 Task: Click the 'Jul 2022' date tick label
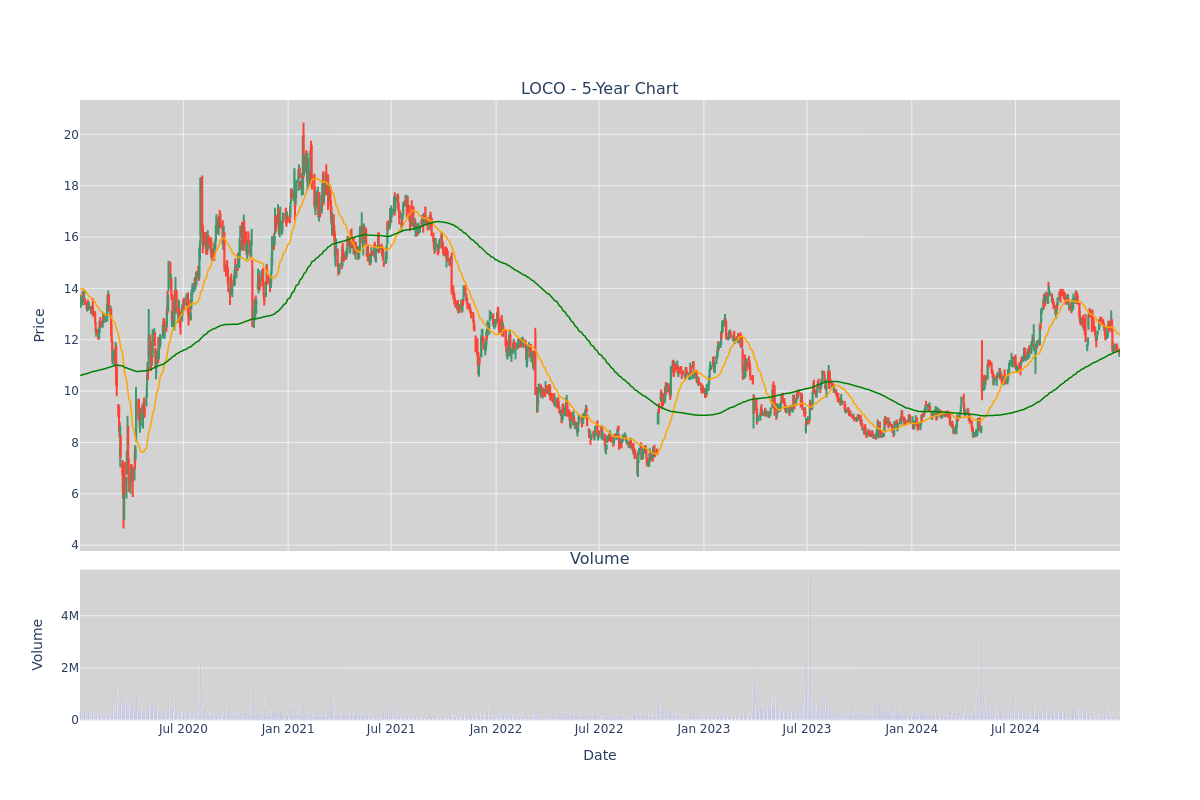599,729
